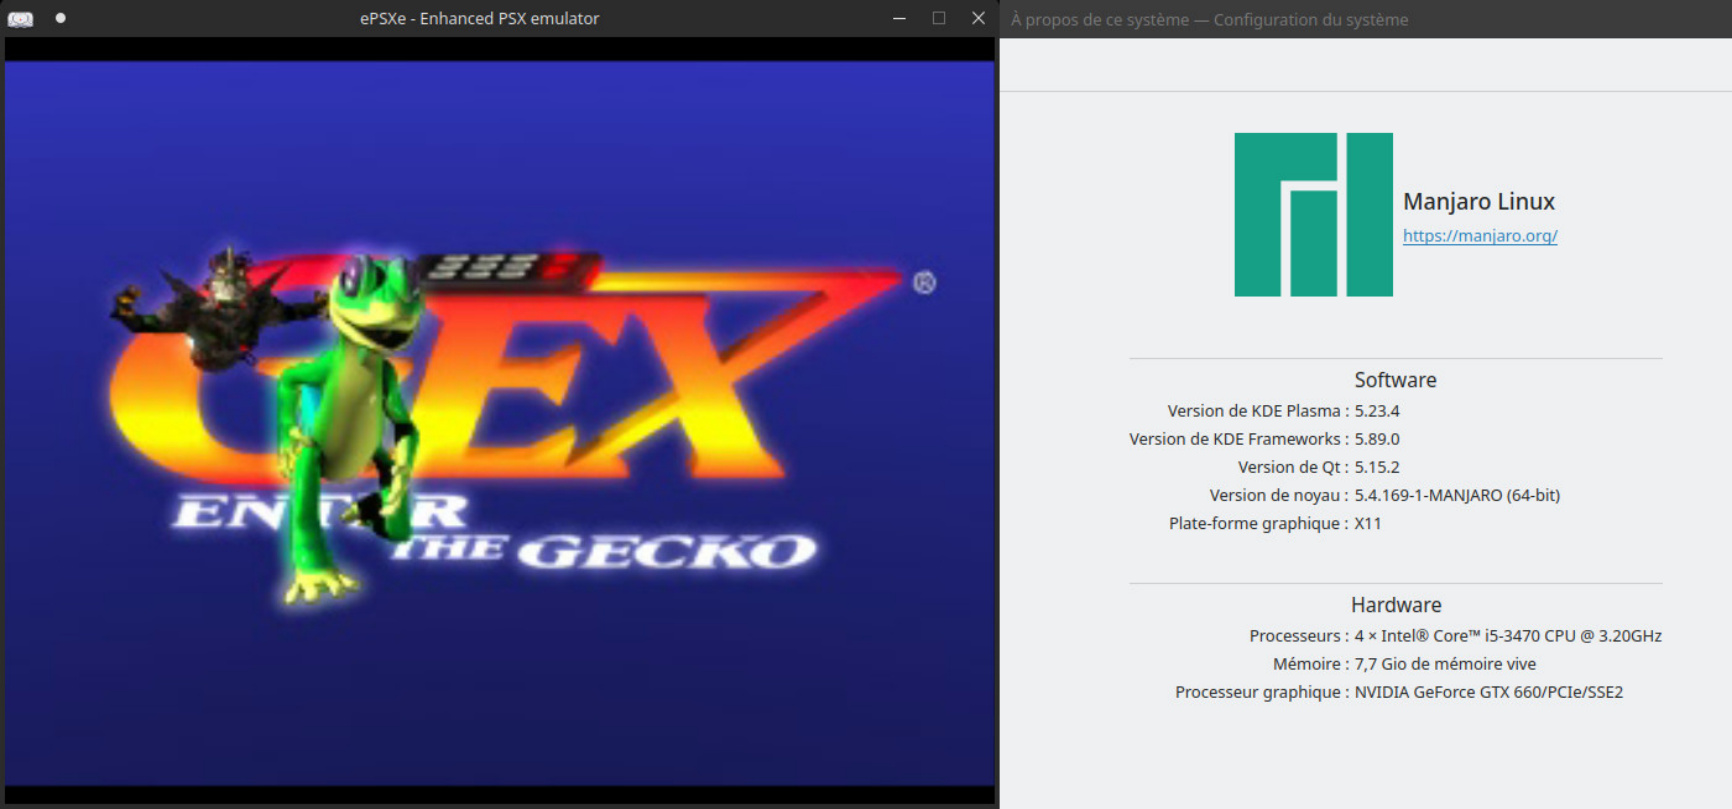Maximize the ePSXe emulator window

pos(939,18)
